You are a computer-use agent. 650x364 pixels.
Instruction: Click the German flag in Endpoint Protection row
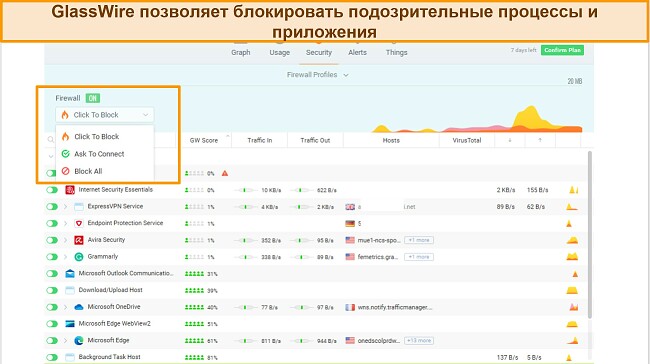coord(350,223)
